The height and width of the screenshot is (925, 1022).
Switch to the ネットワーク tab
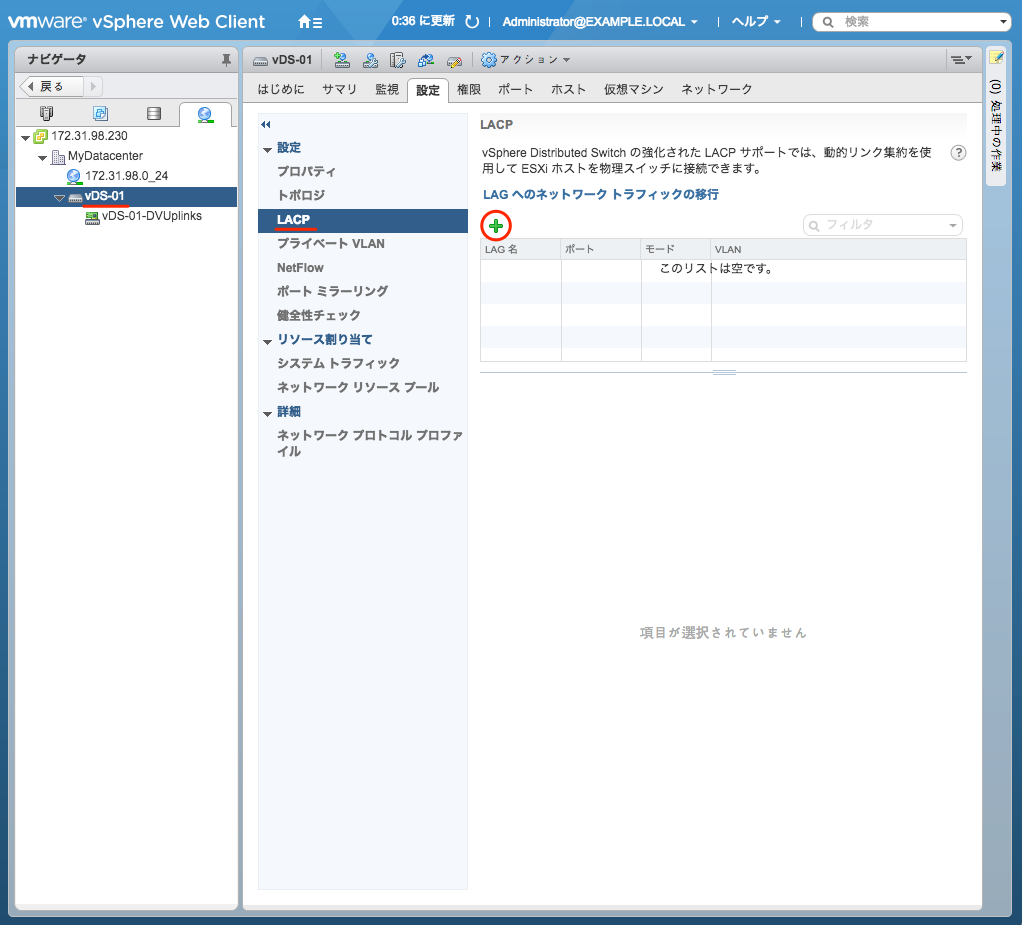(717, 89)
